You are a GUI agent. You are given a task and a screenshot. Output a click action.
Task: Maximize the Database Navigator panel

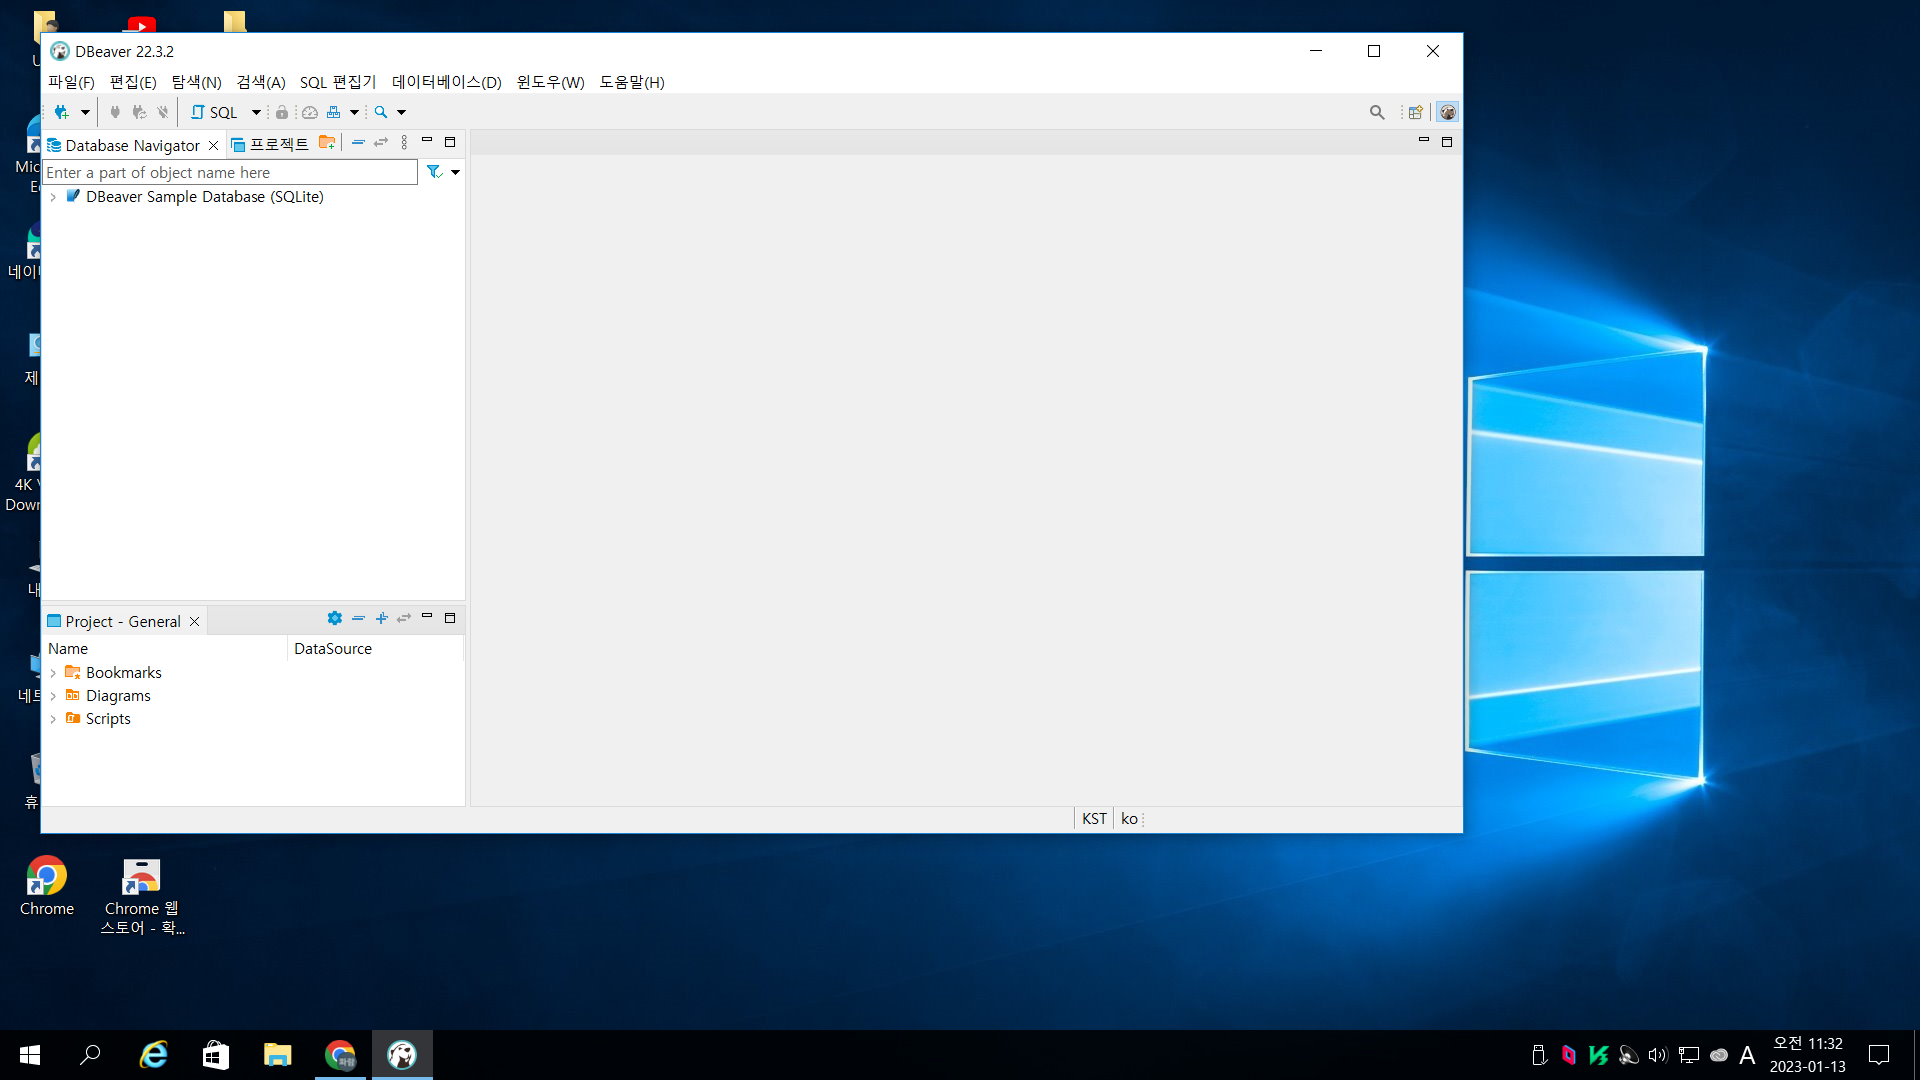click(450, 142)
